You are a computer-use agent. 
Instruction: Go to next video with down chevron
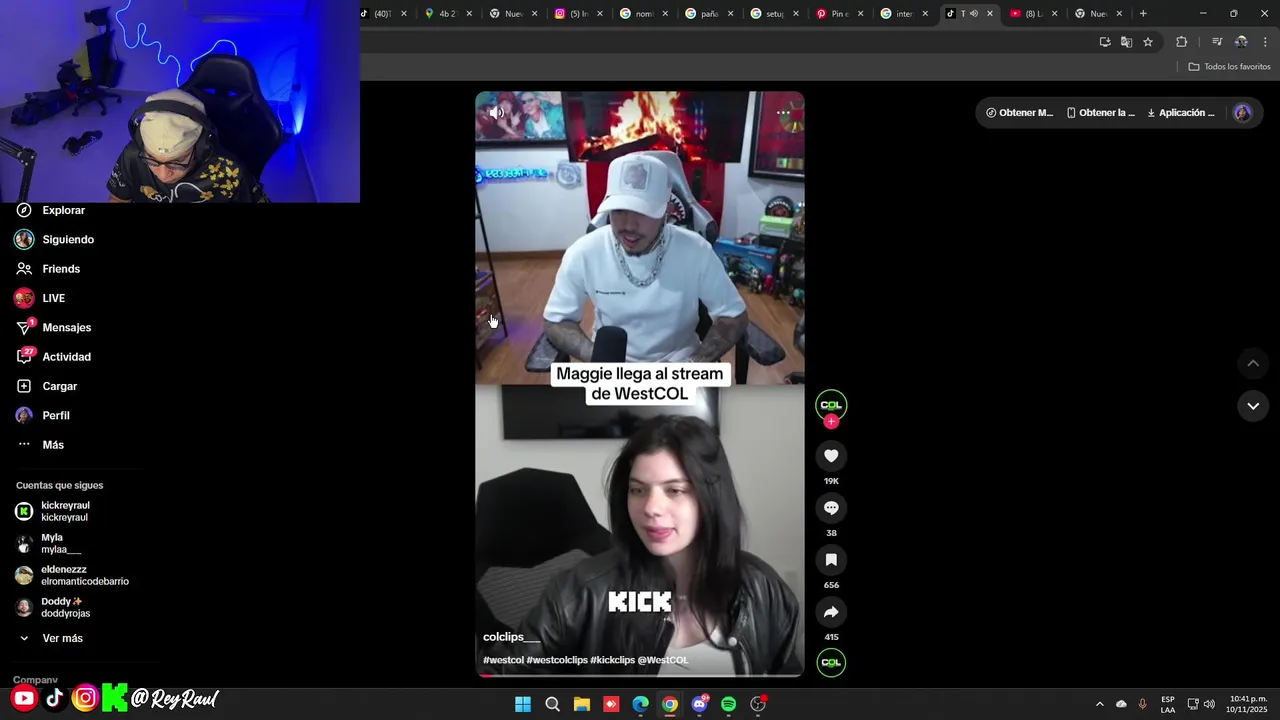click(1253, 406)
